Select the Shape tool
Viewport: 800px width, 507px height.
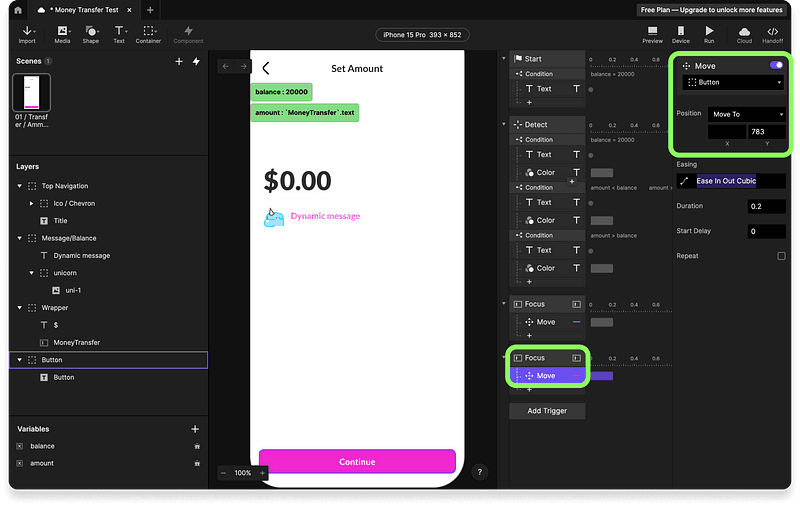90,34
